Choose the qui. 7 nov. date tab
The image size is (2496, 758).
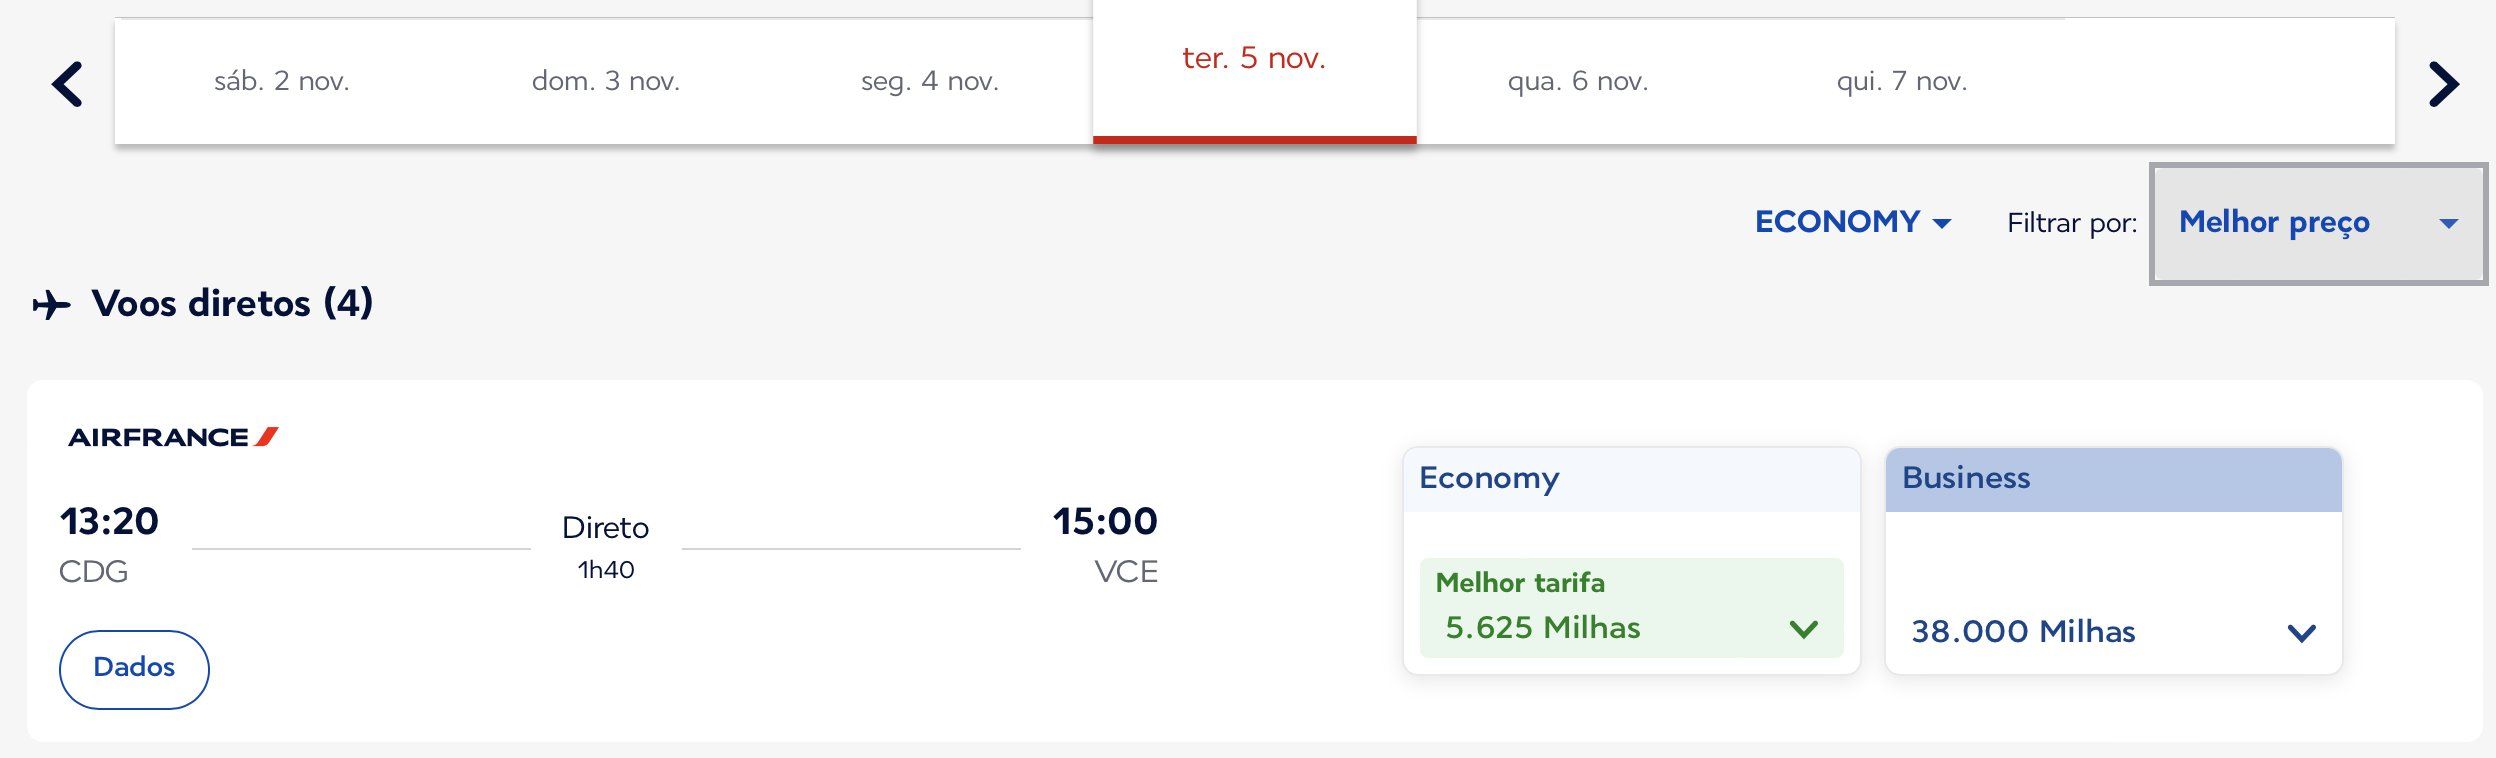[x=1902, y=81]
